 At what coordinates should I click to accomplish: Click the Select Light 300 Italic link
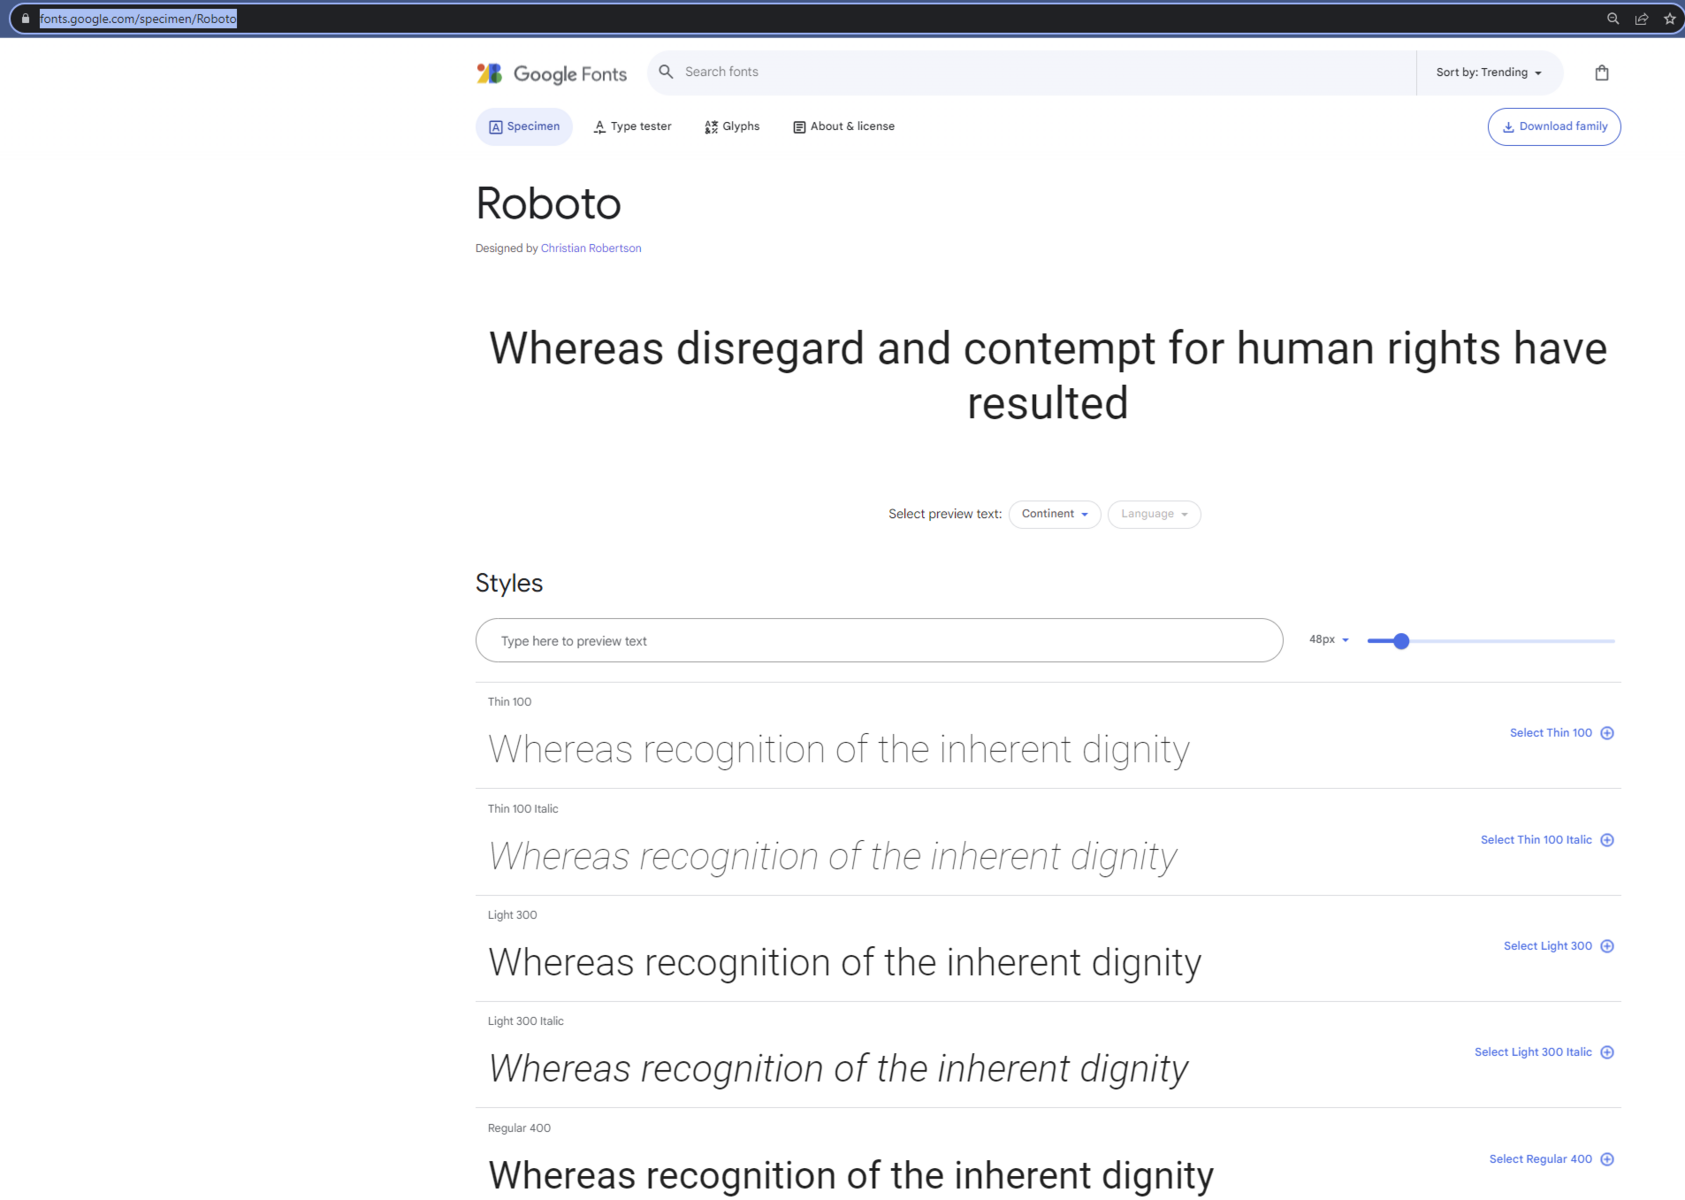1533,1052
